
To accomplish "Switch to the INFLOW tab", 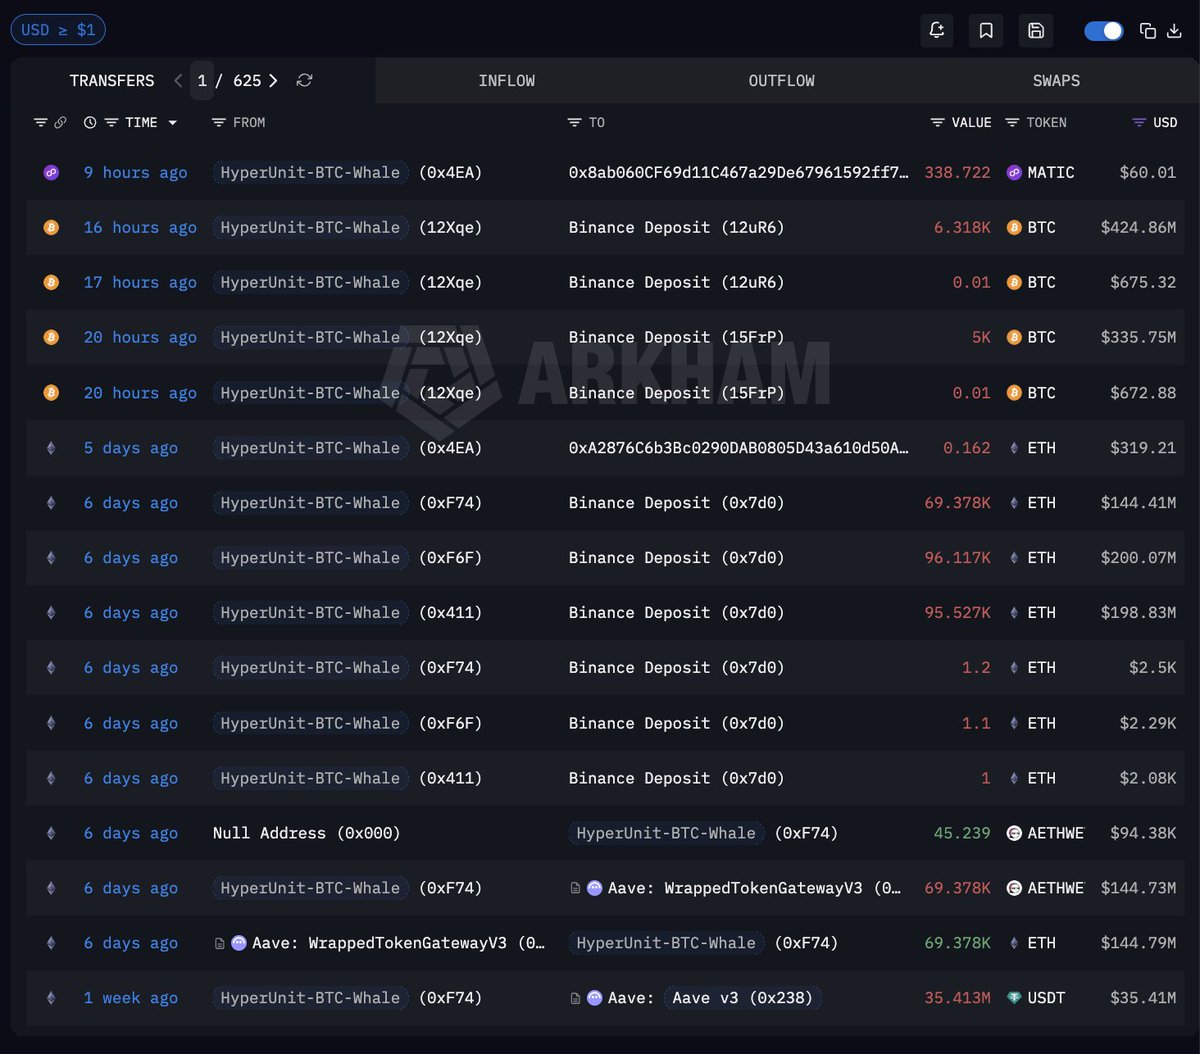I will point(506,80).
